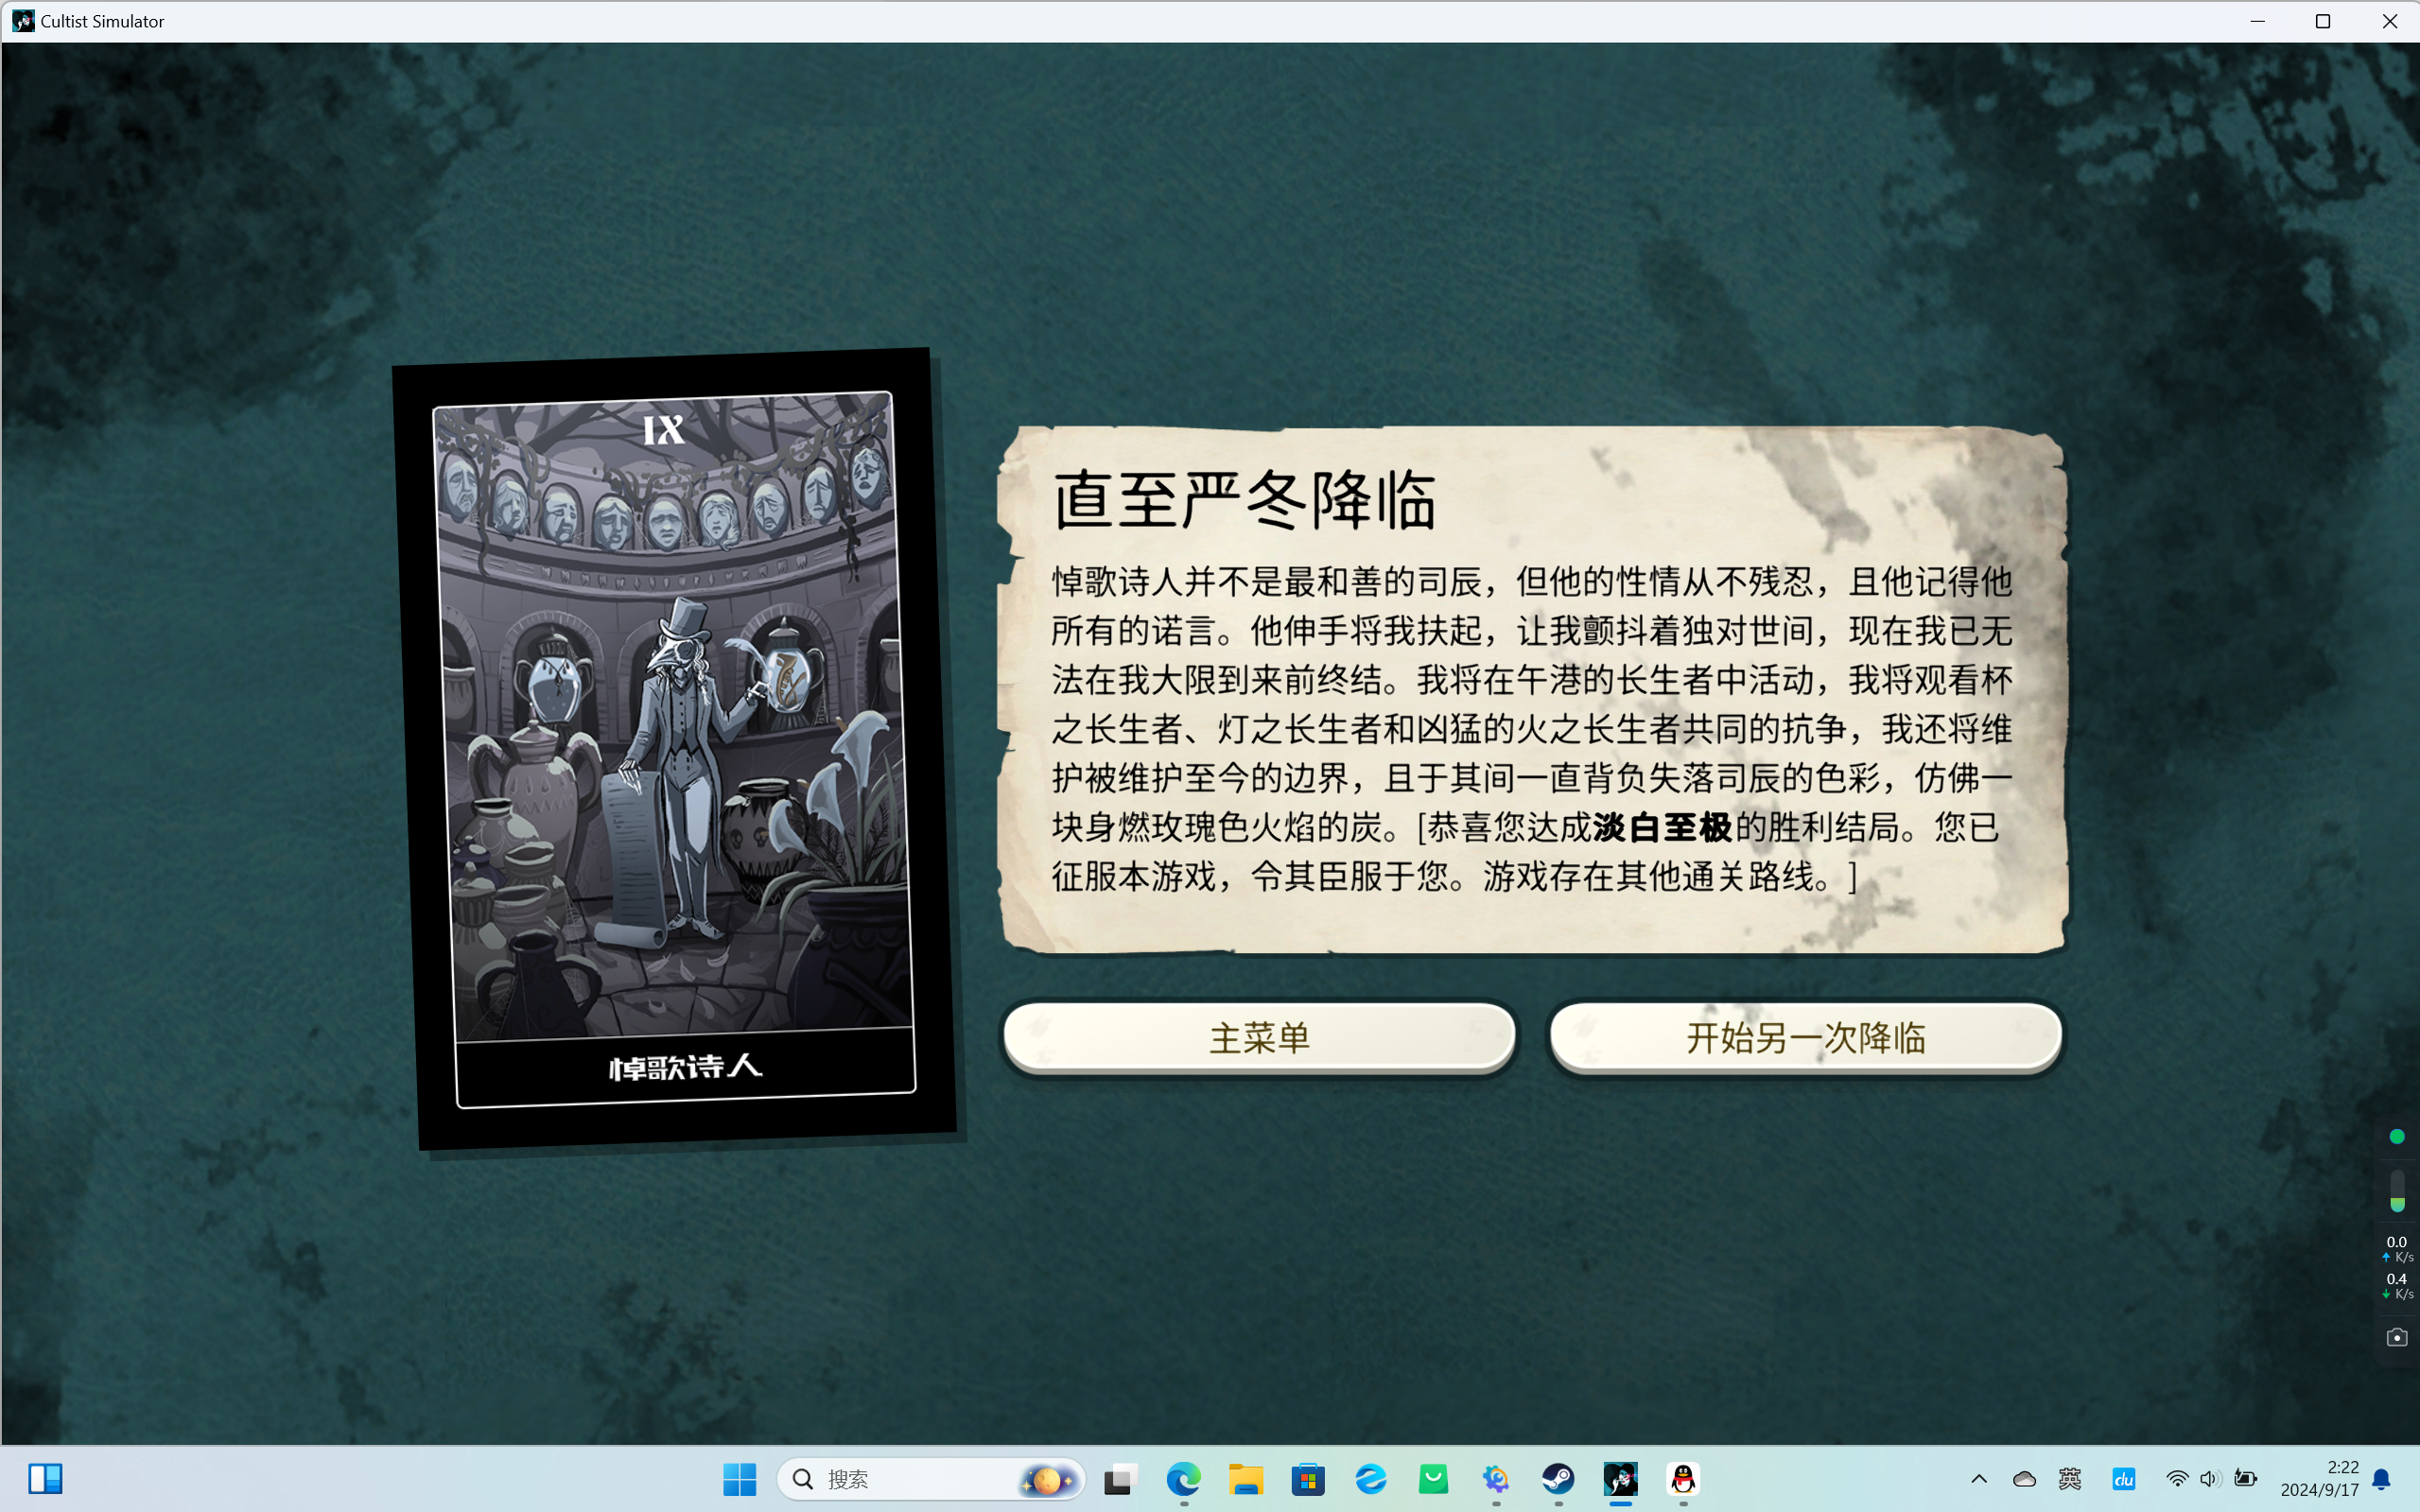
Task: Click the blue du tray icon
Action: click(2123, 1478)
